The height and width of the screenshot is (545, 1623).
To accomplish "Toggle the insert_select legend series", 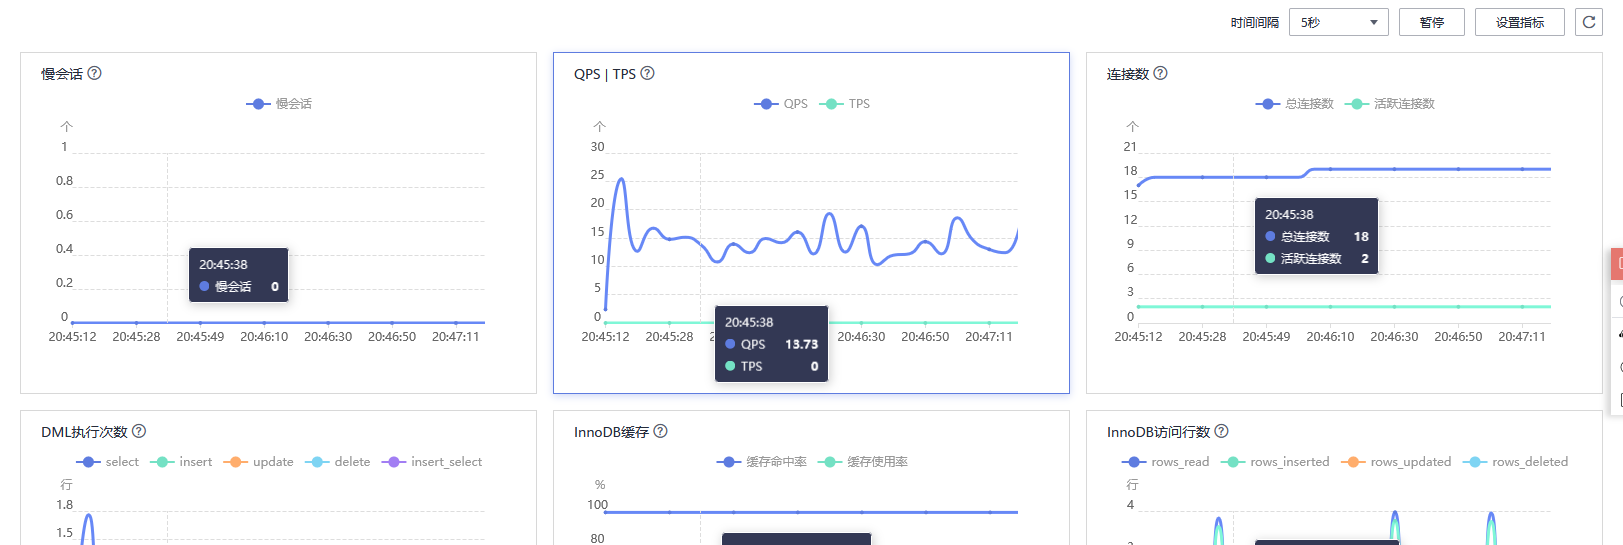I will [431, 462].
